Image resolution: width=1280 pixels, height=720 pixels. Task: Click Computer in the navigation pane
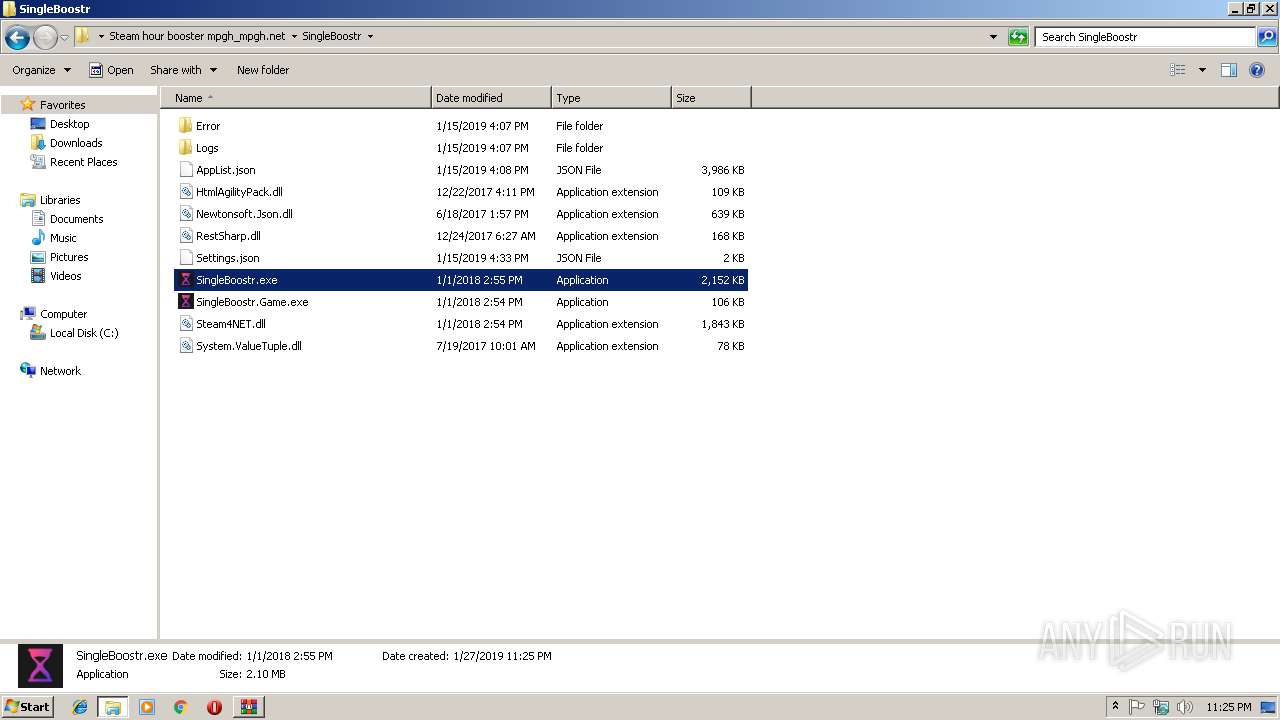pyautogui.click(x=63, y=314)
